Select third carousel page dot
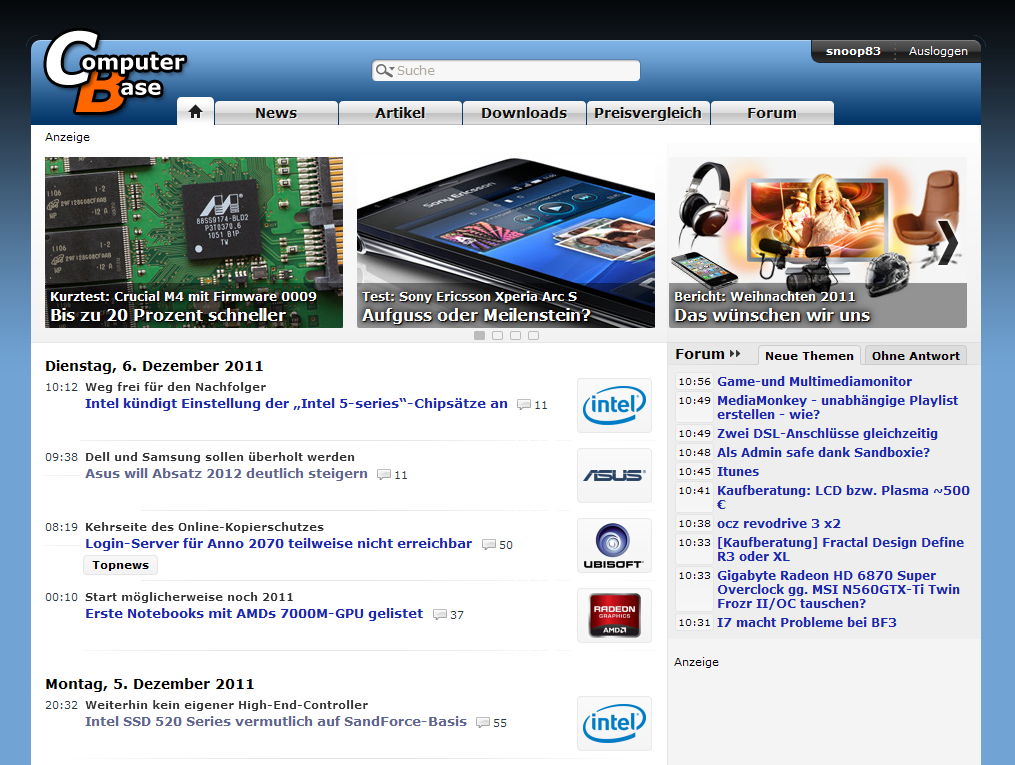This screenshot has height=765, width=1015. [515, 335]
